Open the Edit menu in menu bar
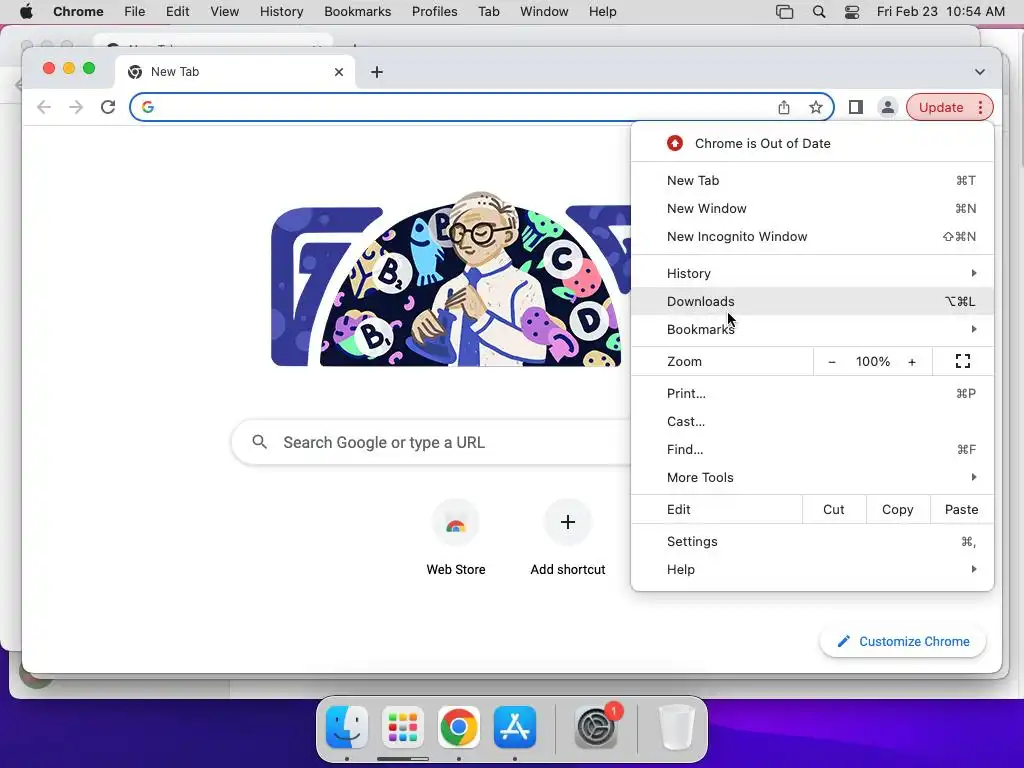The image size is (1024, 768). pos(178,12)
